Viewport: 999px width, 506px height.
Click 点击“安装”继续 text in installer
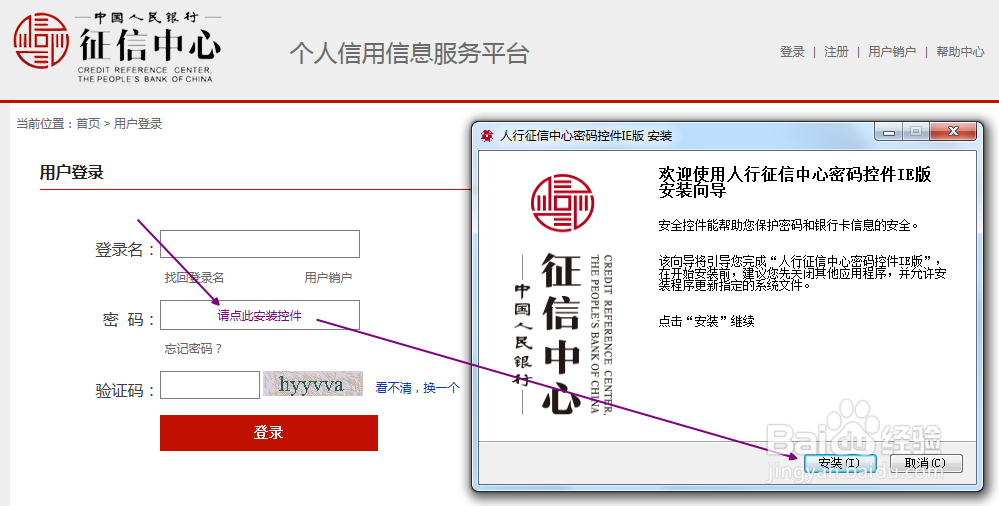point(706,321)
